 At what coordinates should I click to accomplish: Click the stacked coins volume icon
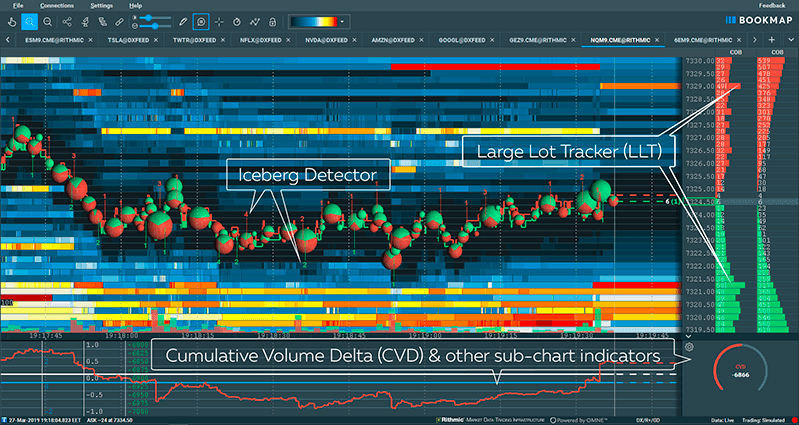(101, 22)
